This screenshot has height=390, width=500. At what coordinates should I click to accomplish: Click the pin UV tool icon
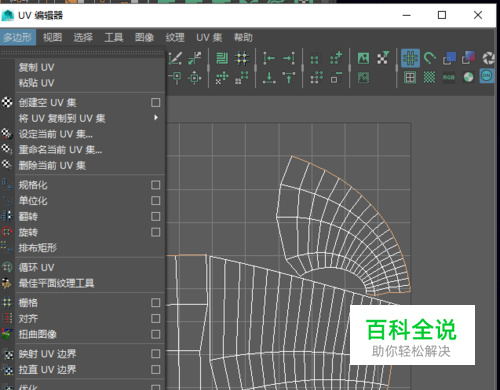pyautogui.click(x=175, y=78)
